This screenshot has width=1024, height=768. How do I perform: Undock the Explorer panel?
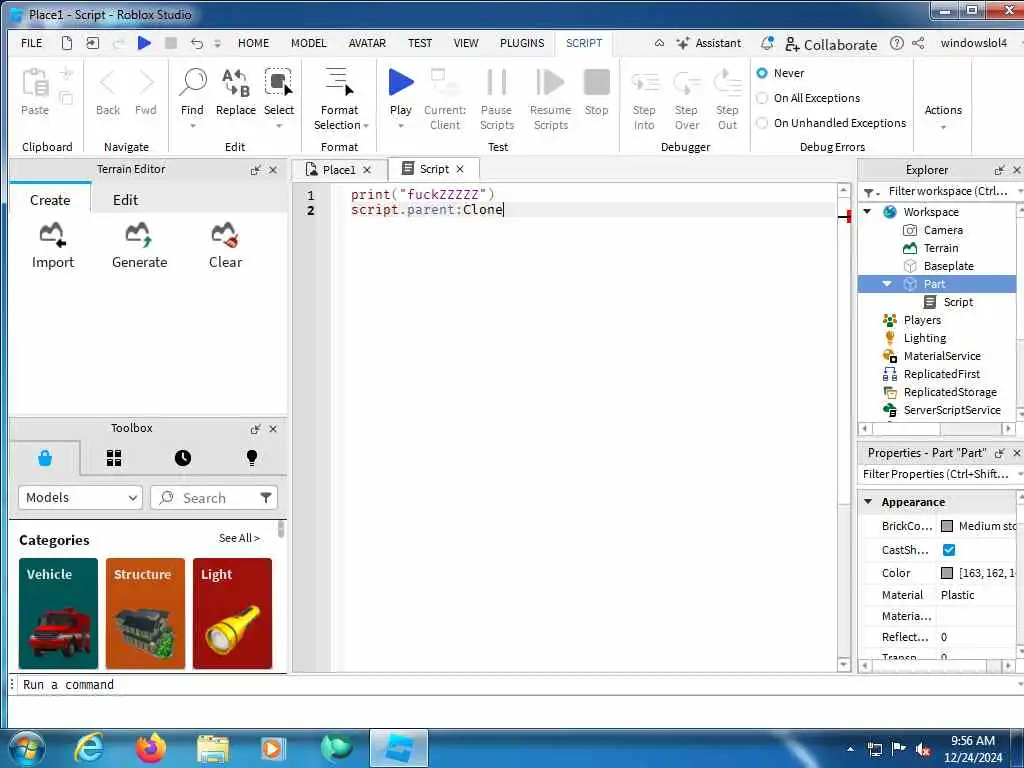coord(999,170)
